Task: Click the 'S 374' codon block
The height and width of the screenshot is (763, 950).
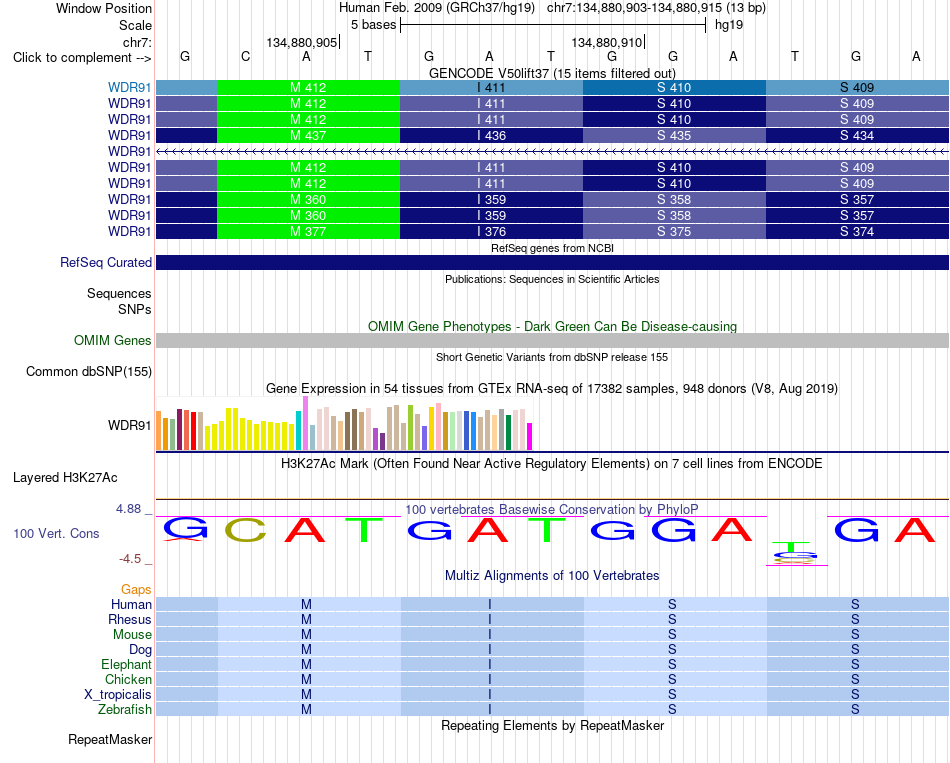Action: tap(857, 232)
